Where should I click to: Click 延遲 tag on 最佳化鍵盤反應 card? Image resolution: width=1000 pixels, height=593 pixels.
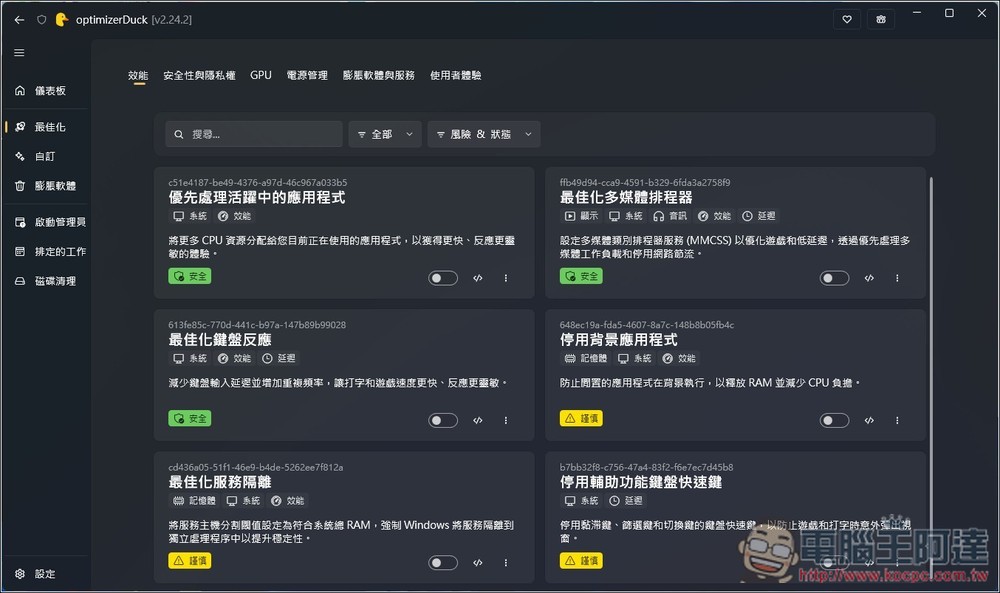(x=279, y=358)
